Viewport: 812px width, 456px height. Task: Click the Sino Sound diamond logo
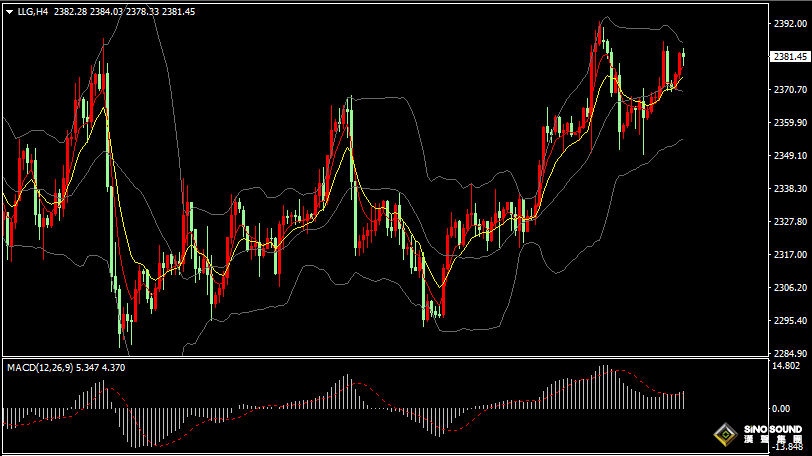click(724, 435)
